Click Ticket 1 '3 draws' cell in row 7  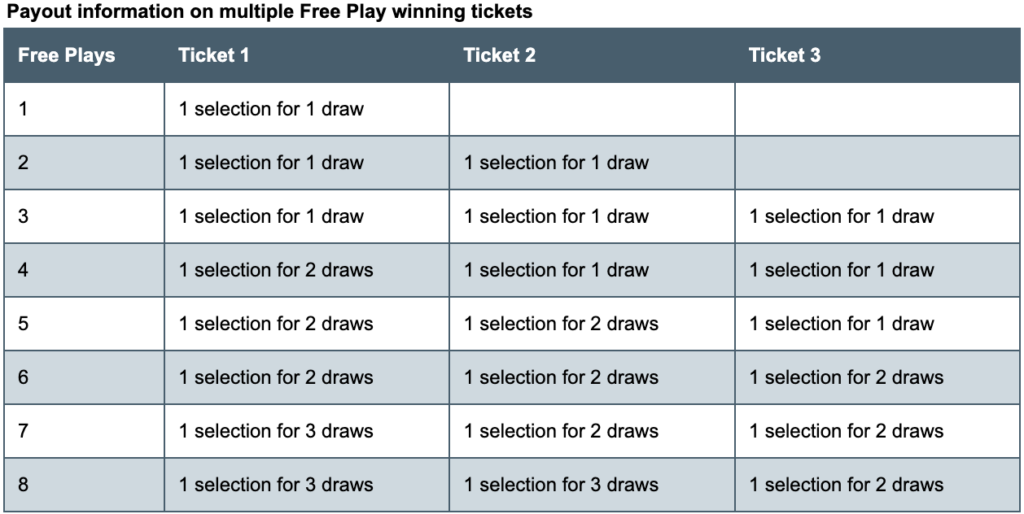click(x=306, y=431)
